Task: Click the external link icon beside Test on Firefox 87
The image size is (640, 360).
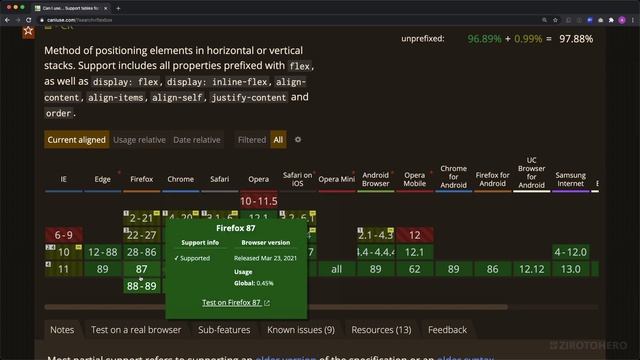Action: coord(267,303)
